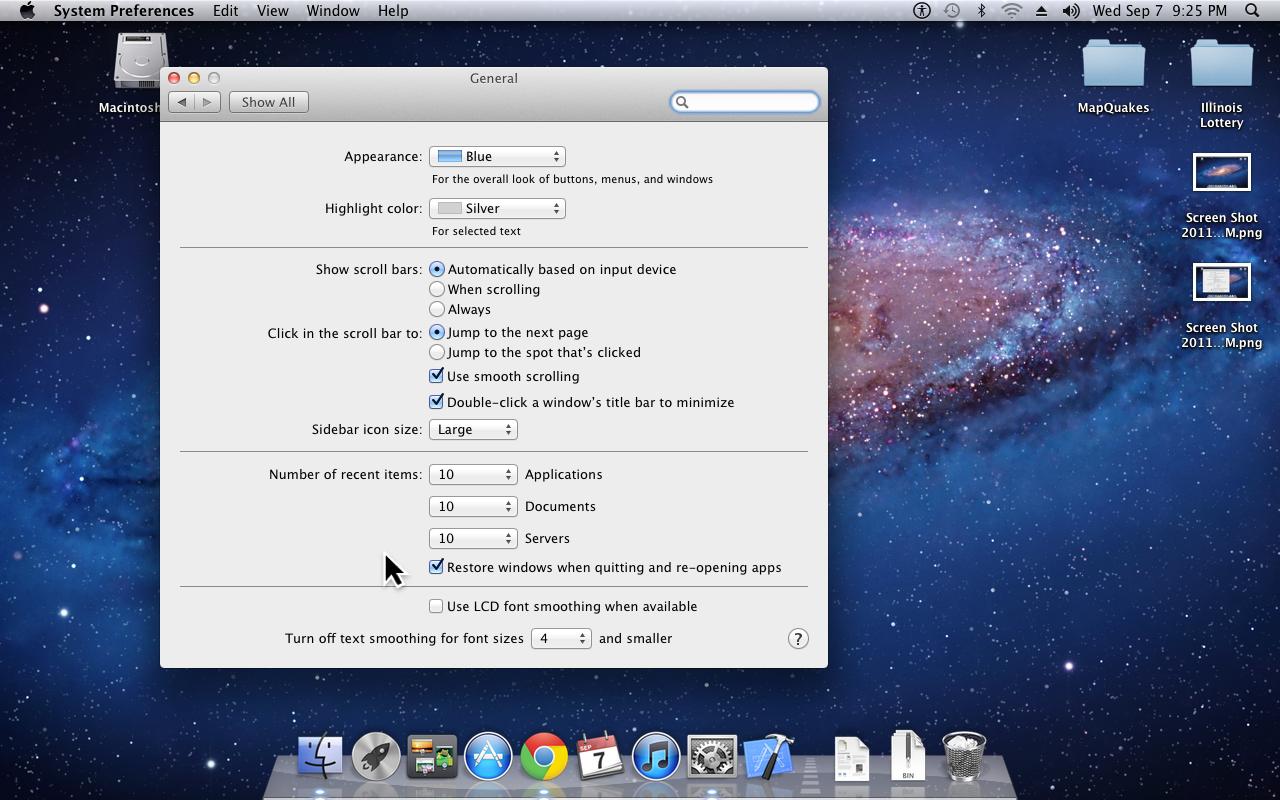The image size is (1280, 800).
Task: Open the Window menu
Action: pos(333,10)
